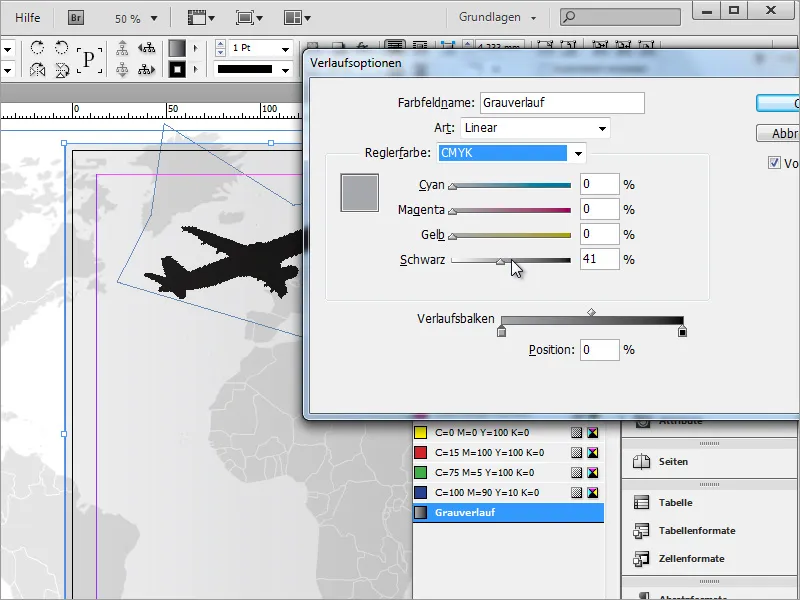This screenshot has width=800, height=600.
Task: Select the right black gradient stop
Action: [x=682, y=332]
